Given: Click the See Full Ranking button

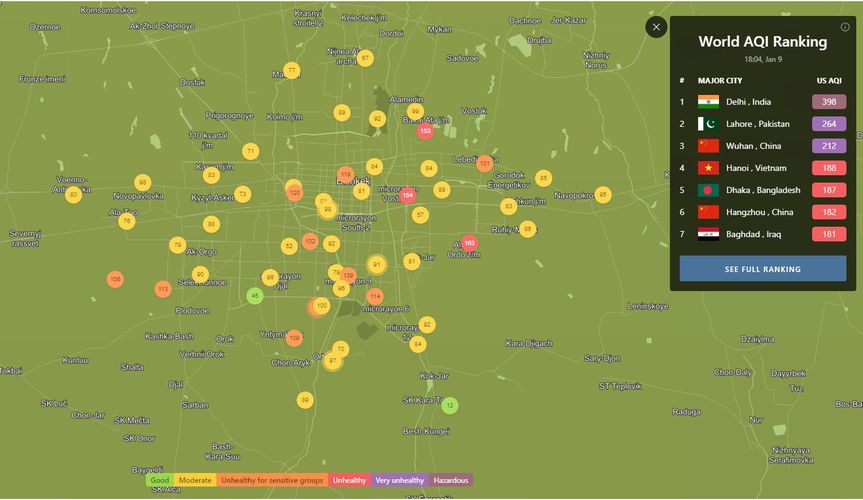Looking at the screenshot, I should click(x=763, y=269).
